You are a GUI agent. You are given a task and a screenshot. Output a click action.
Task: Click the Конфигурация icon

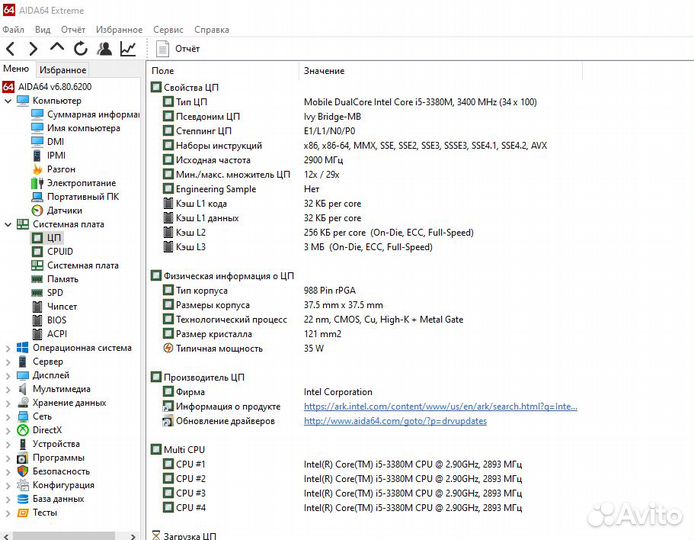coord(23,485)
